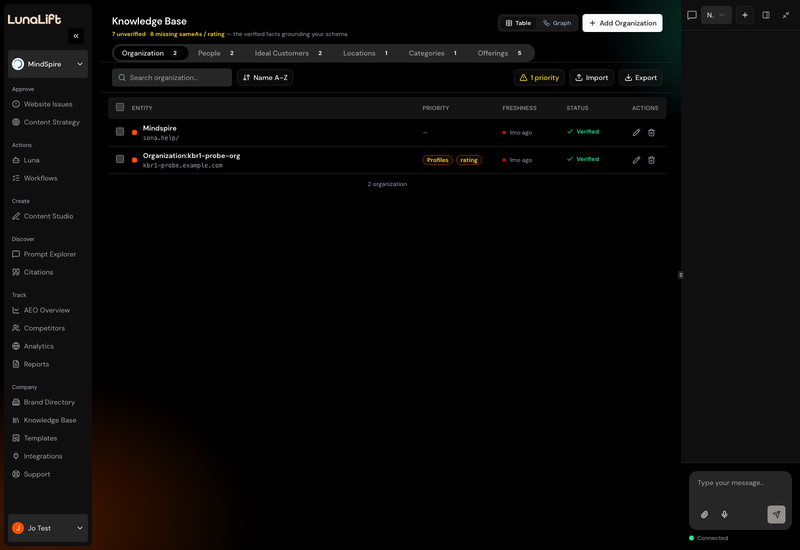Switch to Graph view

coord(557,23)
